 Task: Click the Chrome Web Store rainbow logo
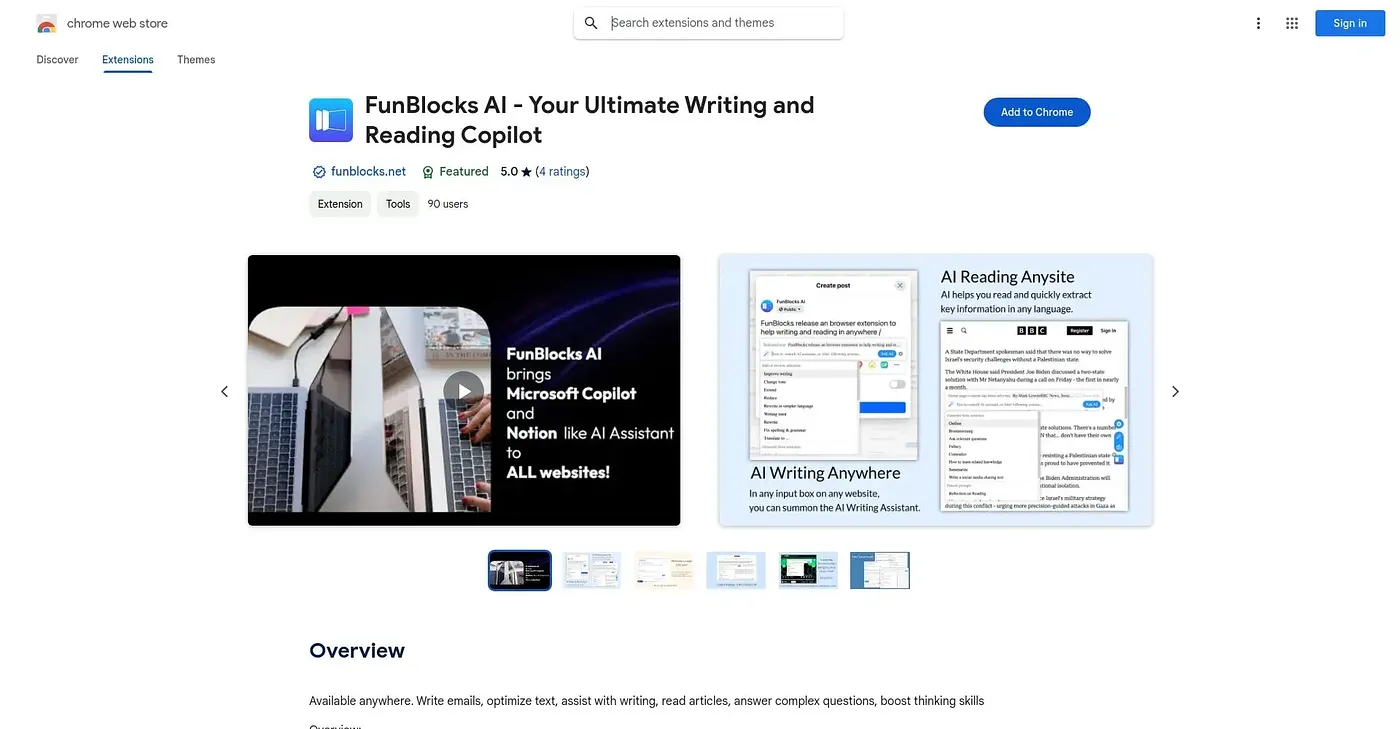46,23
